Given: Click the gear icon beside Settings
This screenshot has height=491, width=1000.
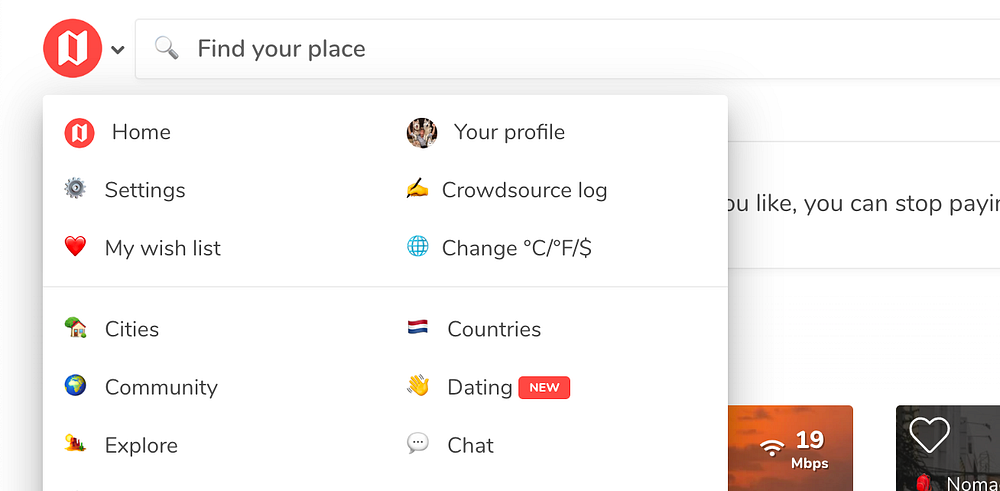Looking at the screenshot, I should point(75,189).
